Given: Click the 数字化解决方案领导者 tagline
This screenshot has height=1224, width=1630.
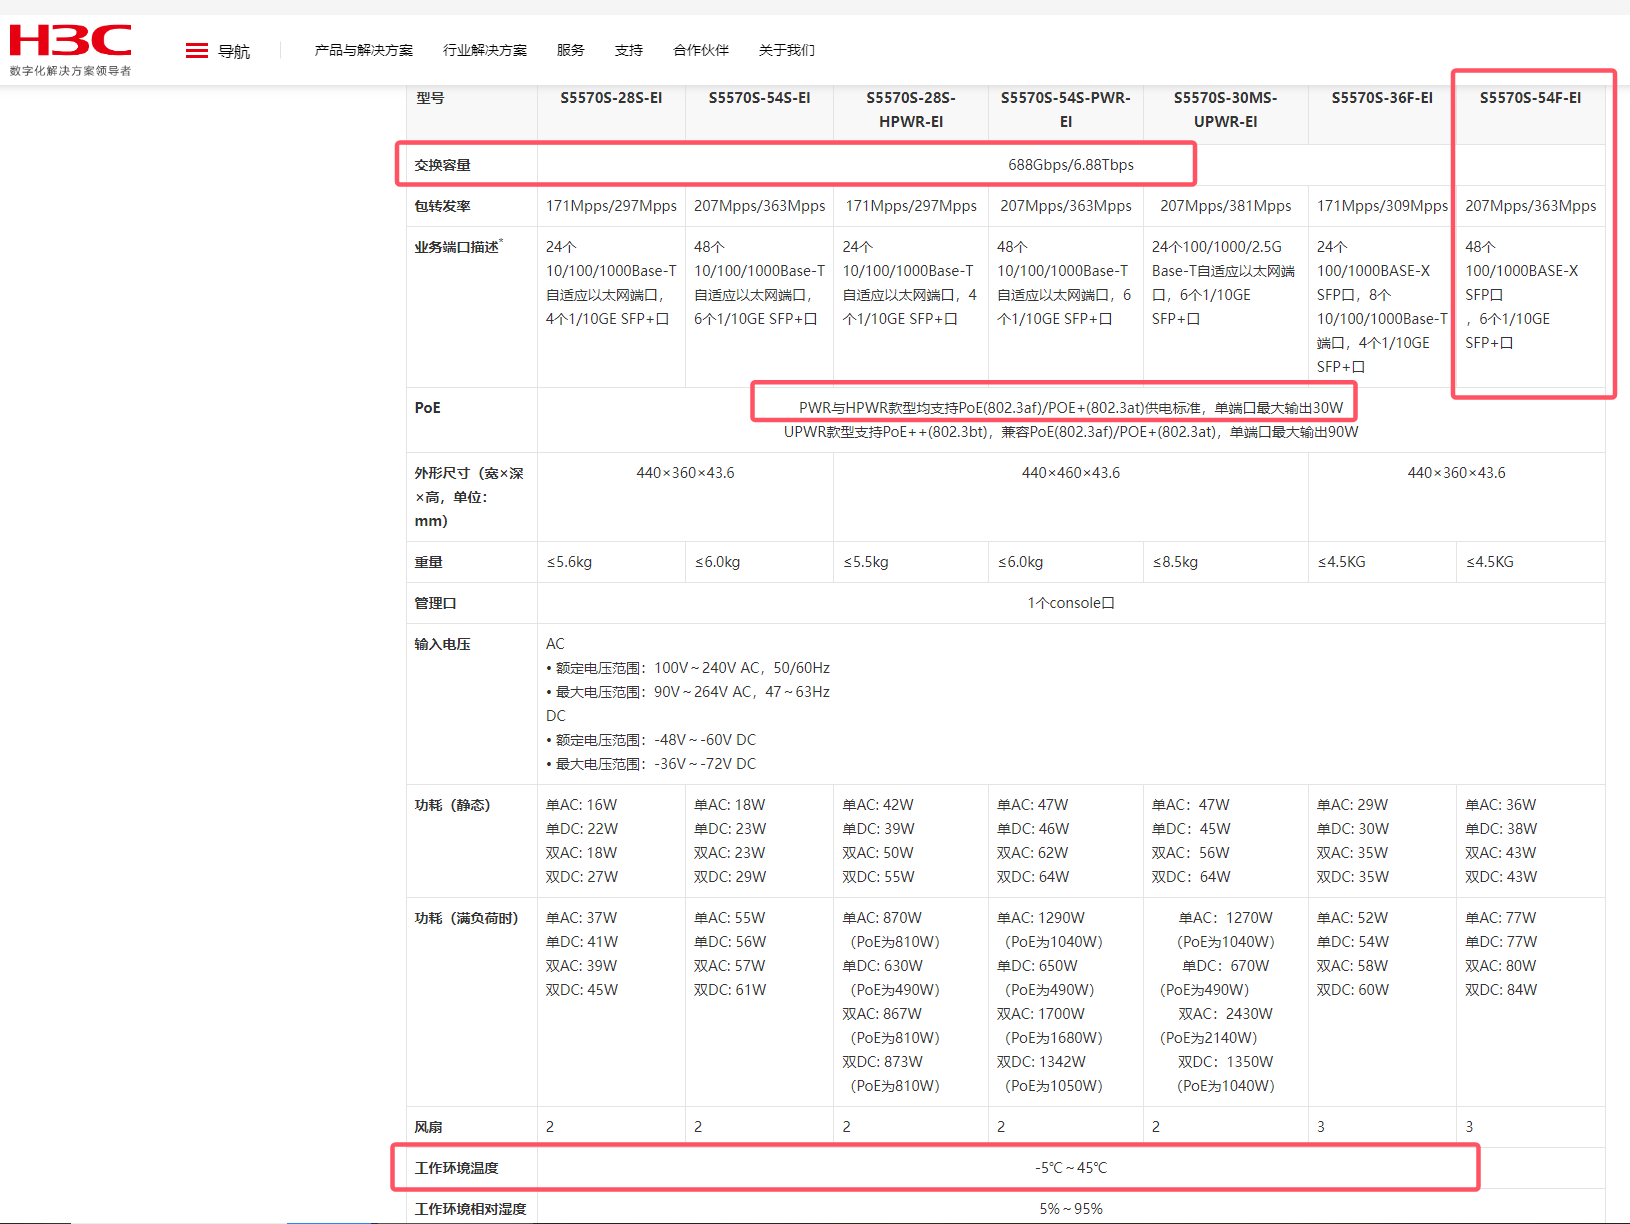Looking at the screenshot, I should point(70,71).
